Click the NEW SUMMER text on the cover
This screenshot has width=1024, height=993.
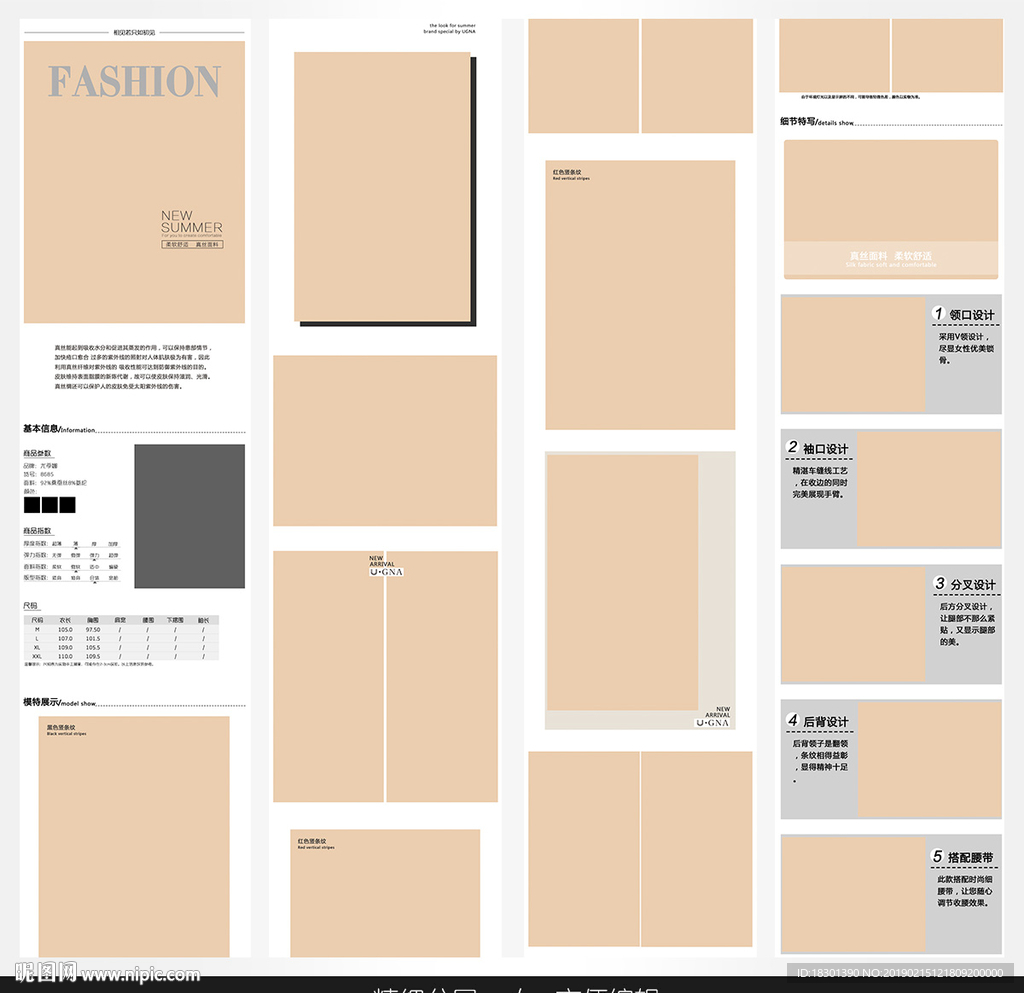coord(191,221)
